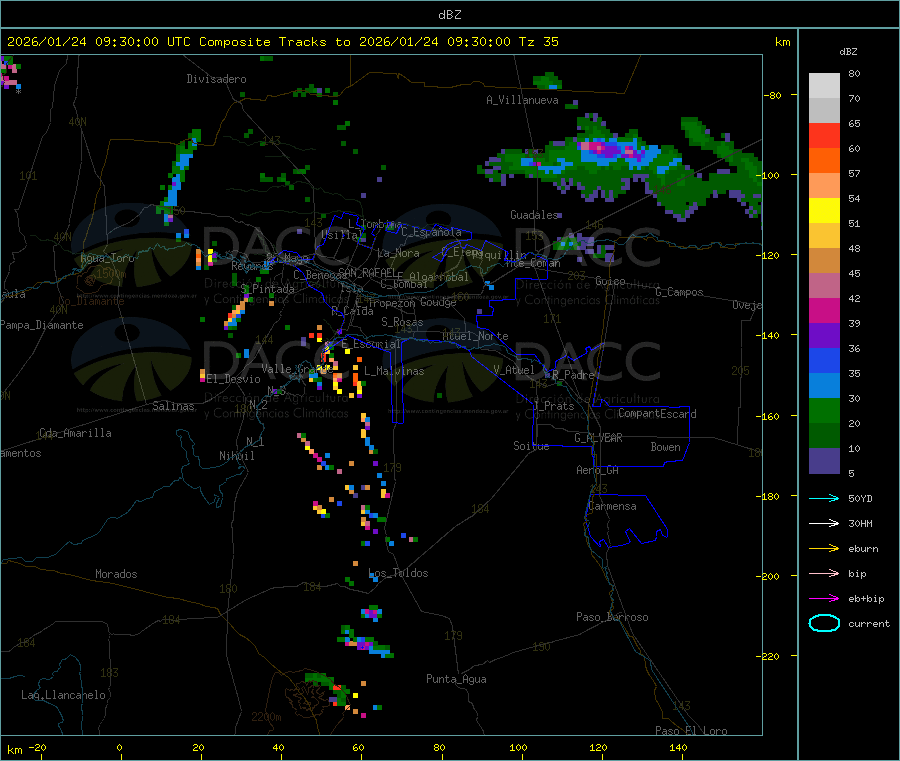900x761 pixels.
Task: Select the magenta 39 dBZ color swatch
Action: tap(824, 310)
